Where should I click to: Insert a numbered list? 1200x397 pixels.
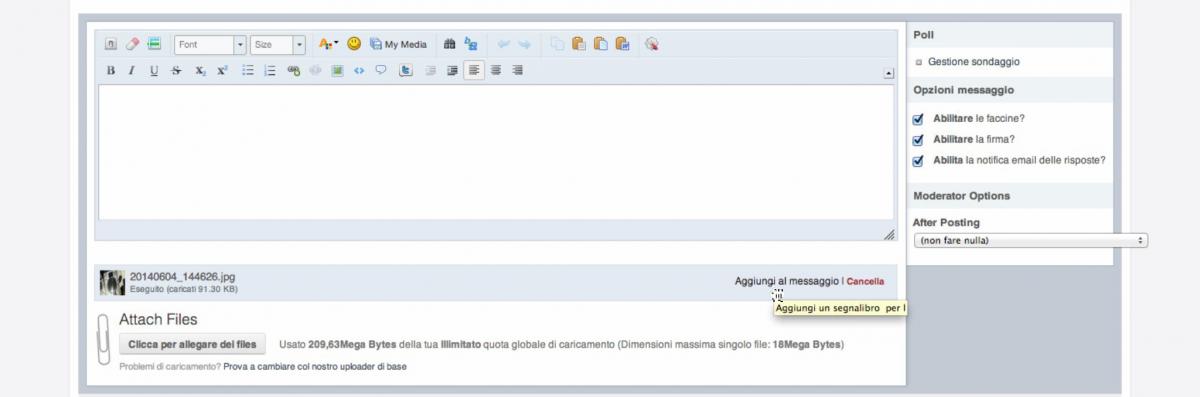pyautogui.click(x=270, y=71)
